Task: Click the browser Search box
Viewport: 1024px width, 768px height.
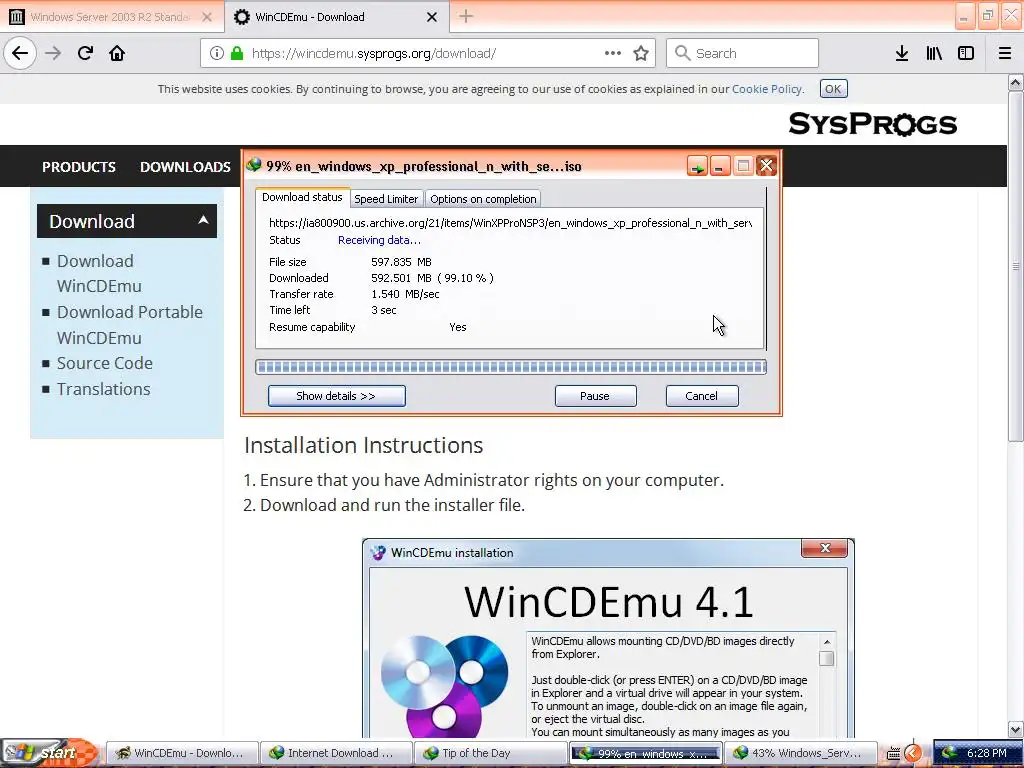Action: tap(742, 53)
